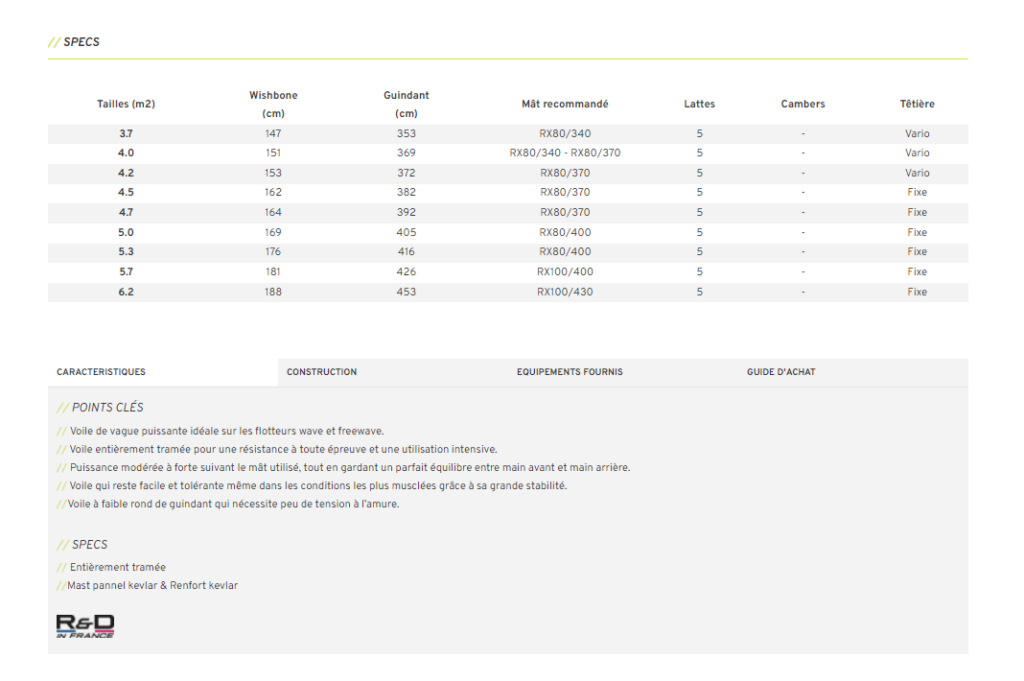Select the 6.2 size cell
The height and width of the screenshot is (681, 1024).
pyautogui.click(x=126, y=292)
